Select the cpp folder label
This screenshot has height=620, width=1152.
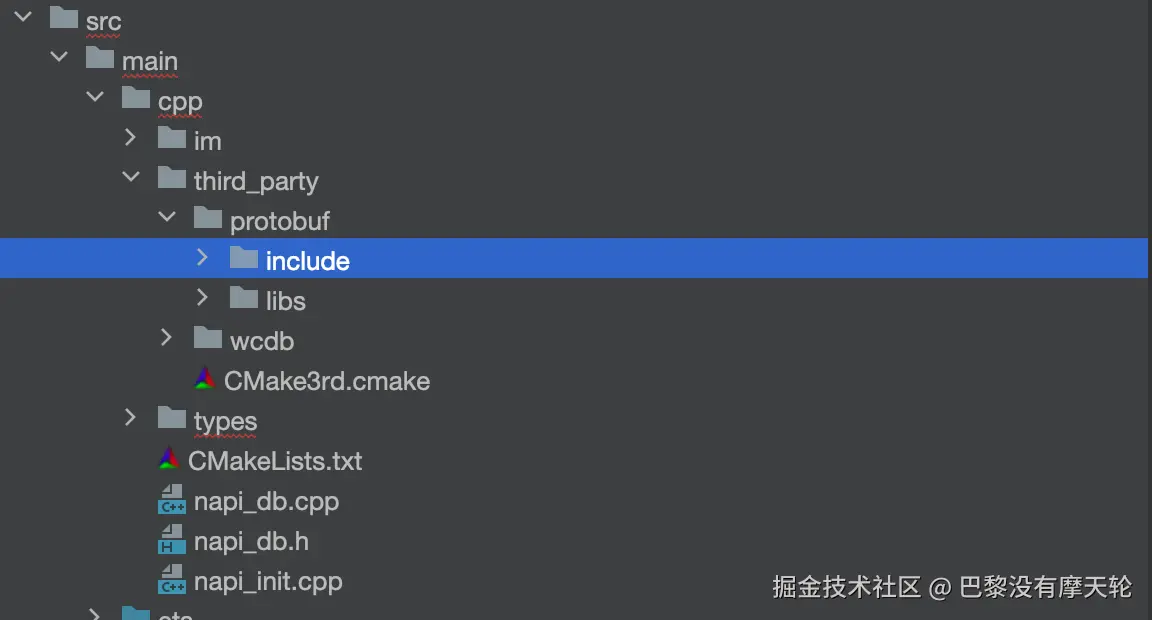coord(180,102)
